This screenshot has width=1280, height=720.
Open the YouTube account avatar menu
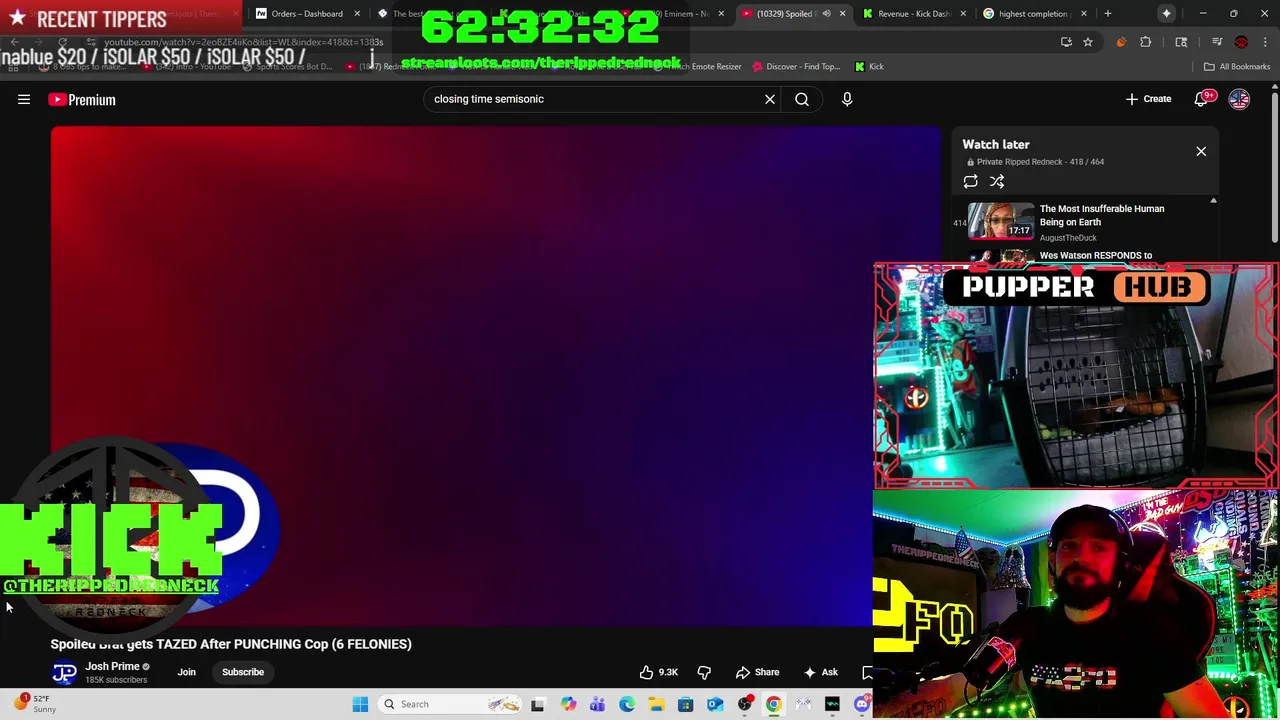pyautogui.click(x=1239, y=99)
